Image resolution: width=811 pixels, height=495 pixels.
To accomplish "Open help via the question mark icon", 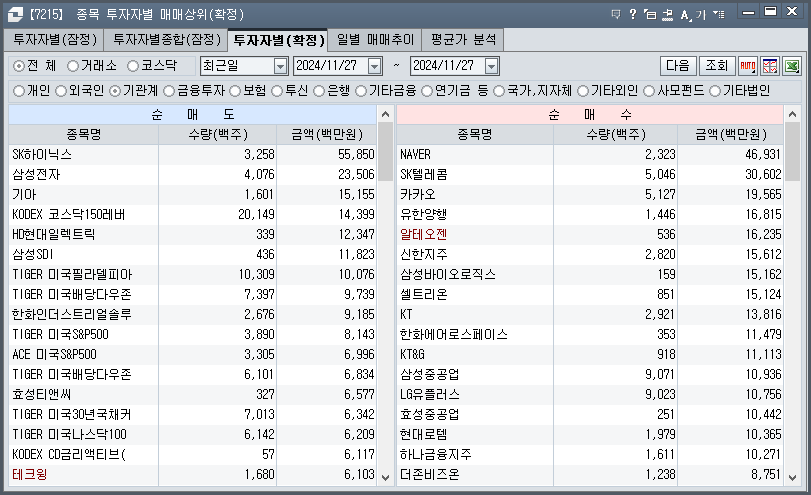I will coord(633,14).
